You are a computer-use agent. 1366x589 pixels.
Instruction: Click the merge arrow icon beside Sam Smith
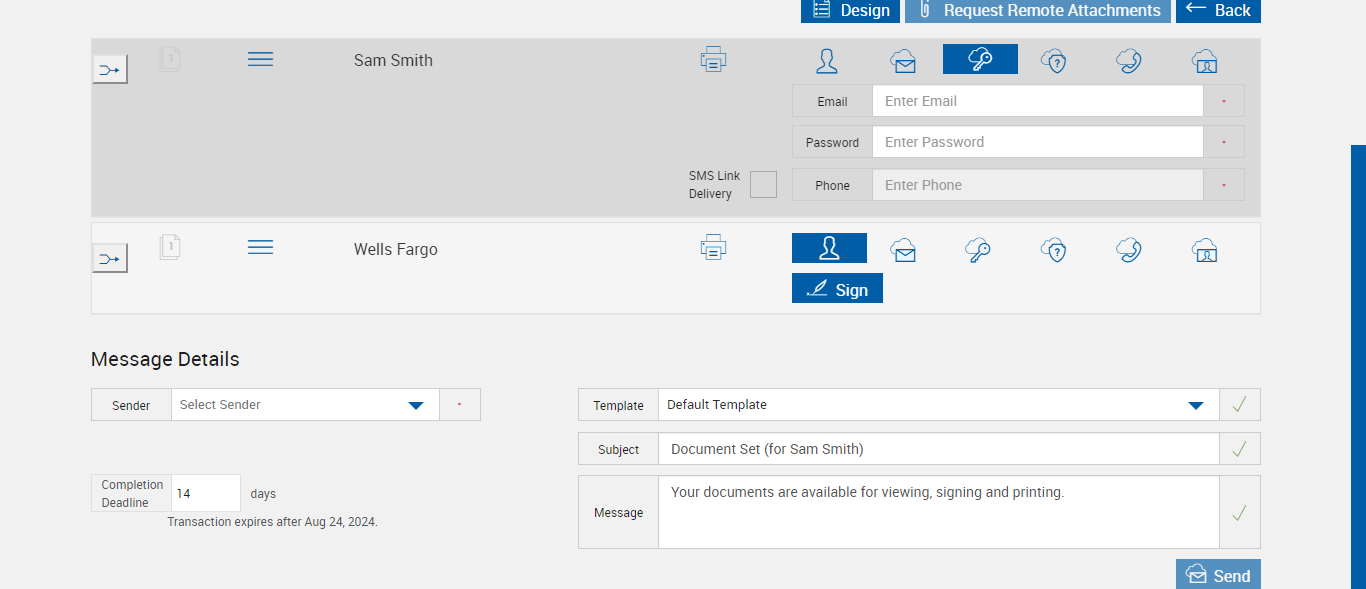point(110,70)
